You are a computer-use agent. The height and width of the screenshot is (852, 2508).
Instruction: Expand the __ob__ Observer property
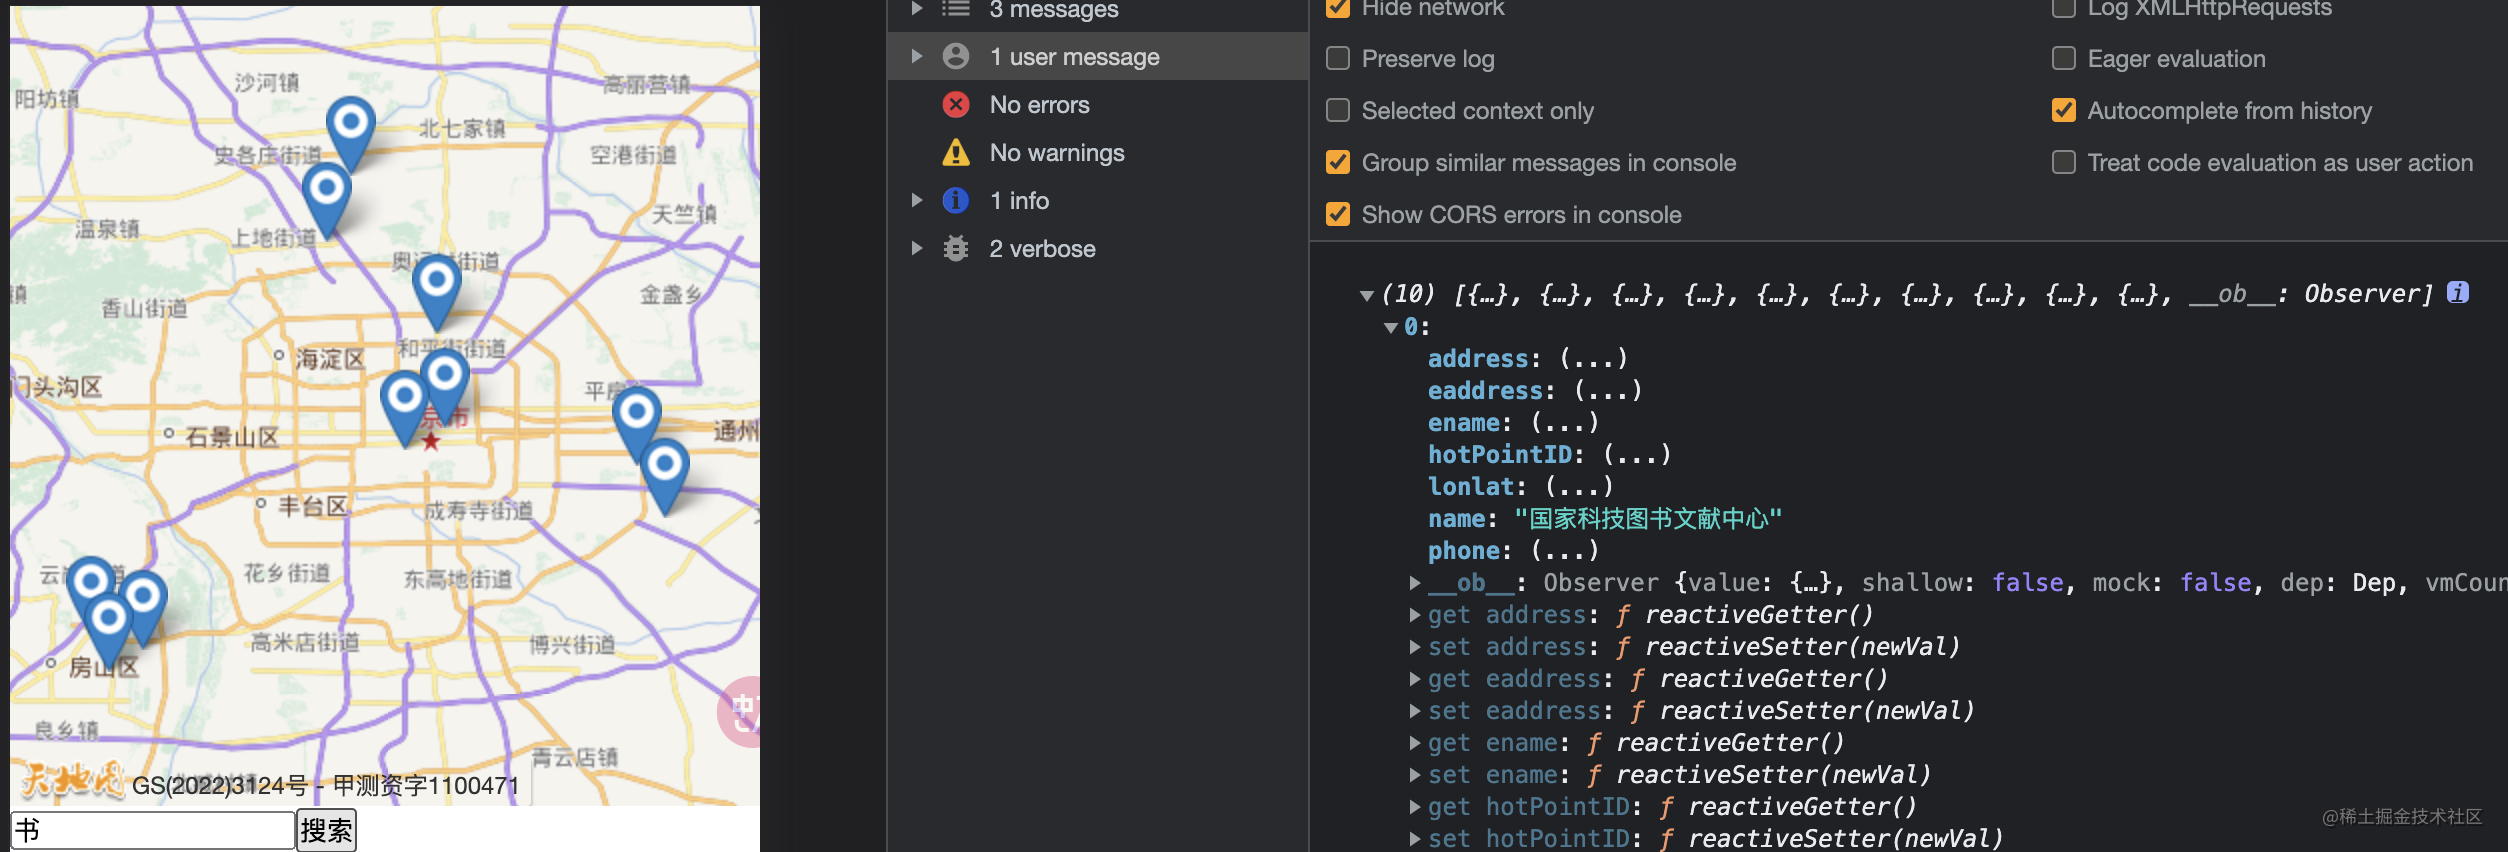(x=1415, y=583)
